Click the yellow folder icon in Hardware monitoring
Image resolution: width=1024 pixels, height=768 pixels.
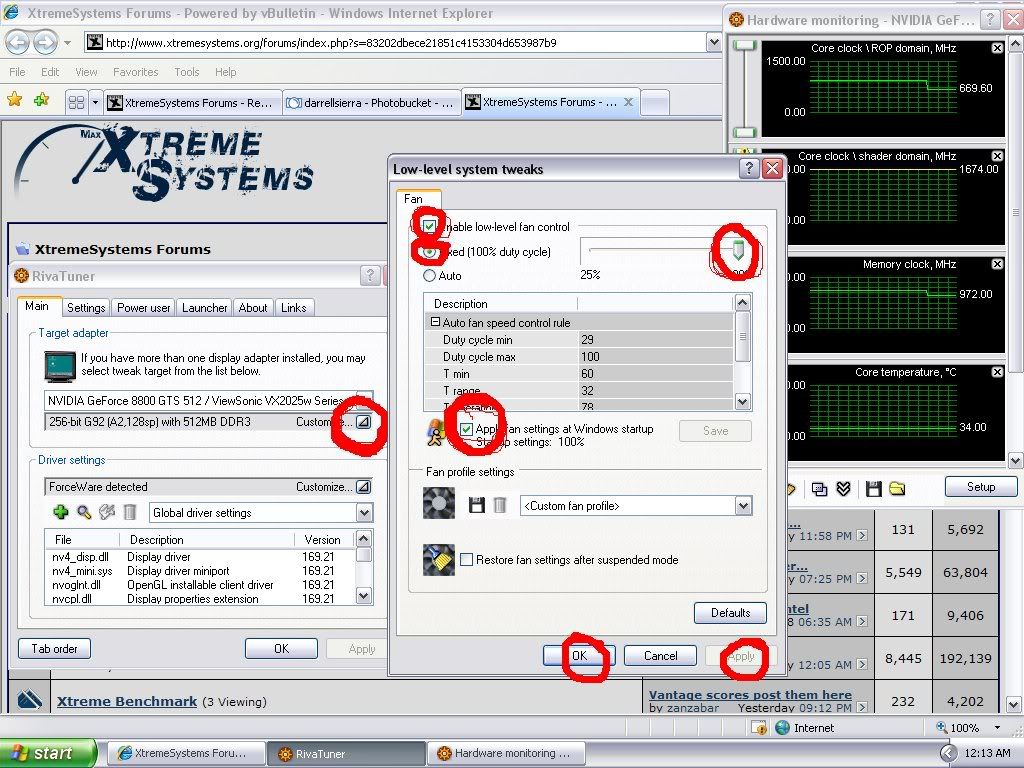(897, 488)
